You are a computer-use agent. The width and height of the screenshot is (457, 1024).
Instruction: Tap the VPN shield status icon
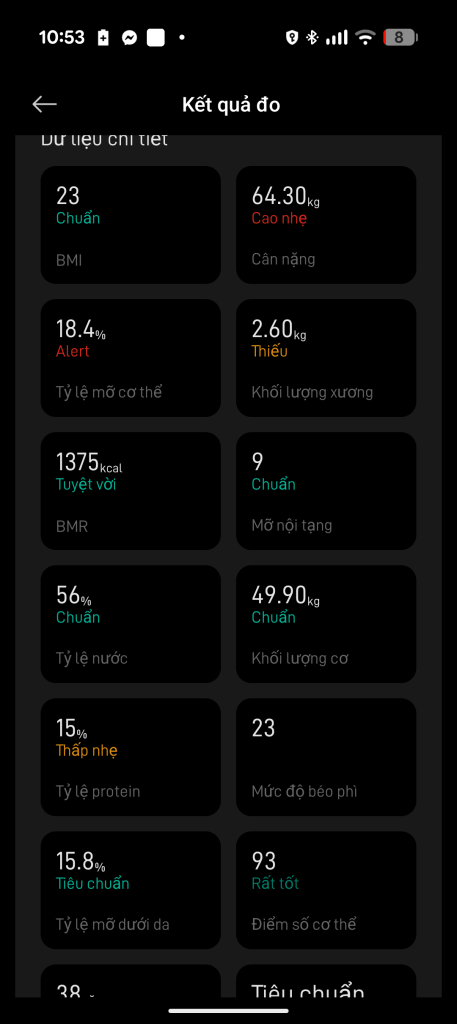tap(292, 38)
